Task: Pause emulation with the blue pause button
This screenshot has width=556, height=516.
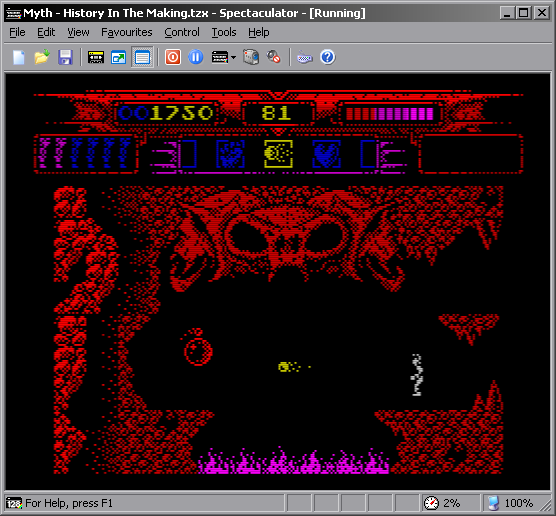Action: [x=195, y=57]
